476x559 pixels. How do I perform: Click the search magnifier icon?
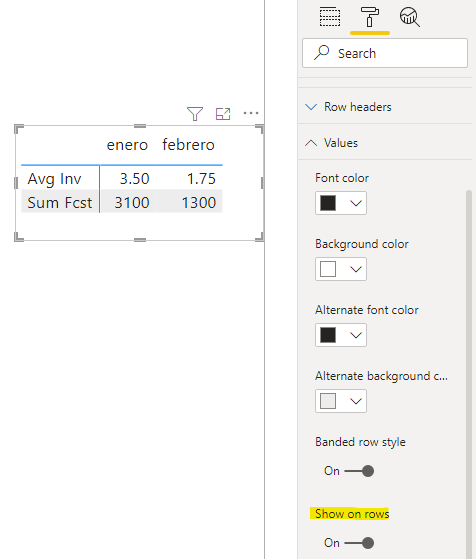[x=322, y=52]
